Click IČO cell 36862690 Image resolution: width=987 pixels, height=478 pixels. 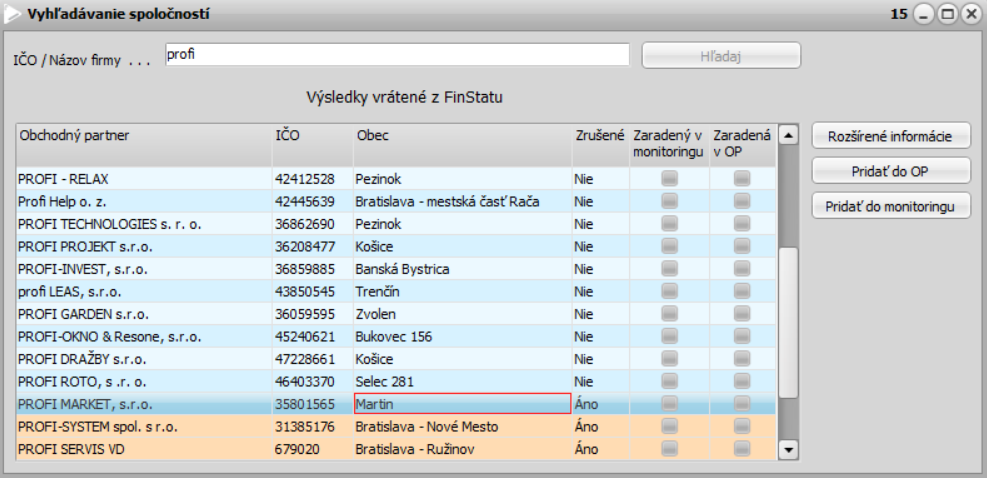coord(313,224)
